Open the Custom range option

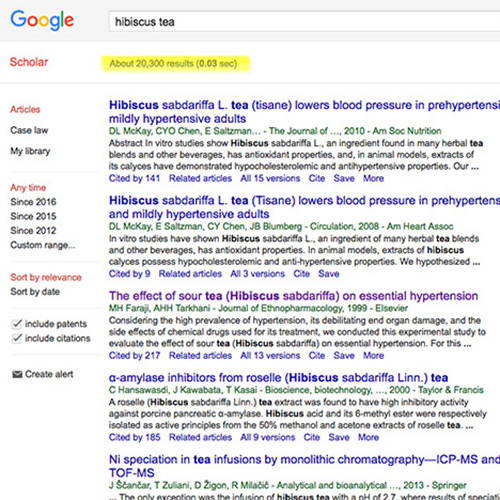point(43,245)
